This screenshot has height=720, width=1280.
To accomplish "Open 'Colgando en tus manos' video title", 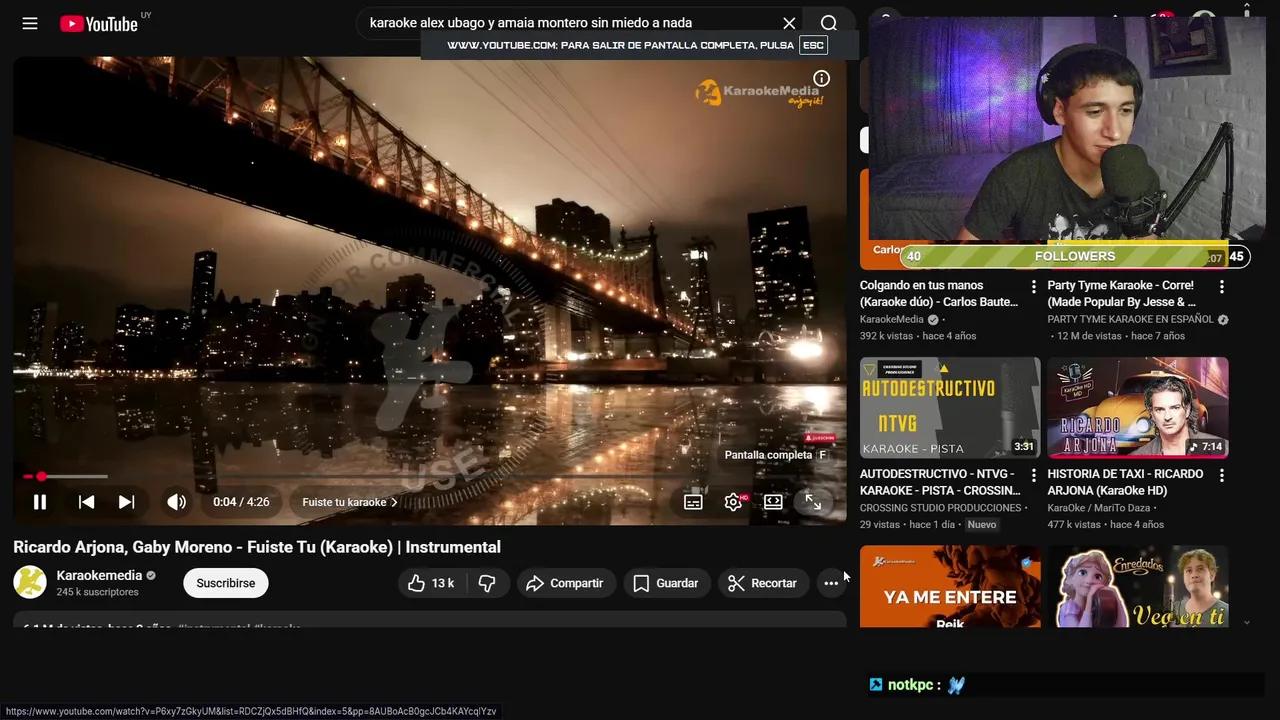I will [939, 293].
